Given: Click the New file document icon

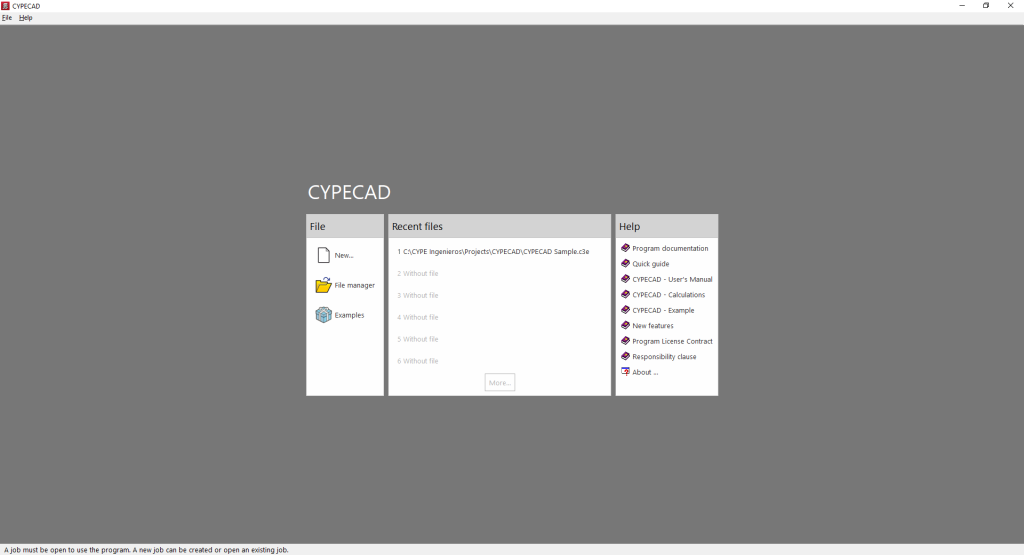Looking at the screenshot, I should tap(323, 255).
